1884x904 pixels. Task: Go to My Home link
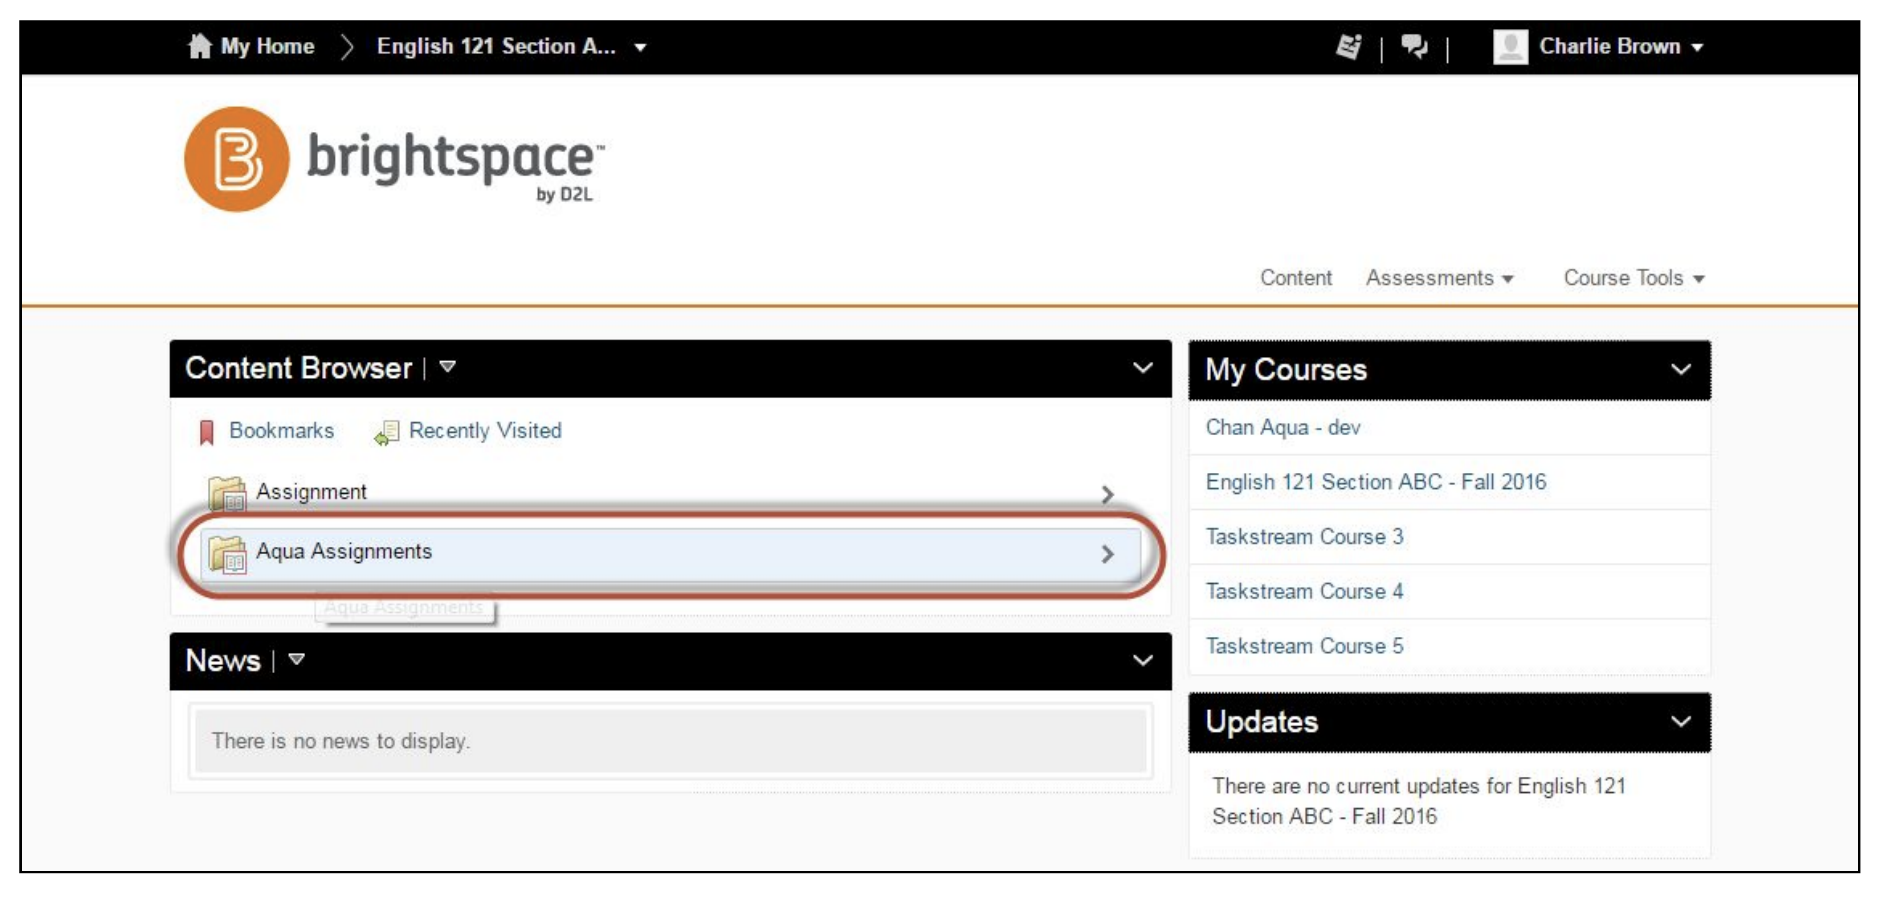(267, 46)
